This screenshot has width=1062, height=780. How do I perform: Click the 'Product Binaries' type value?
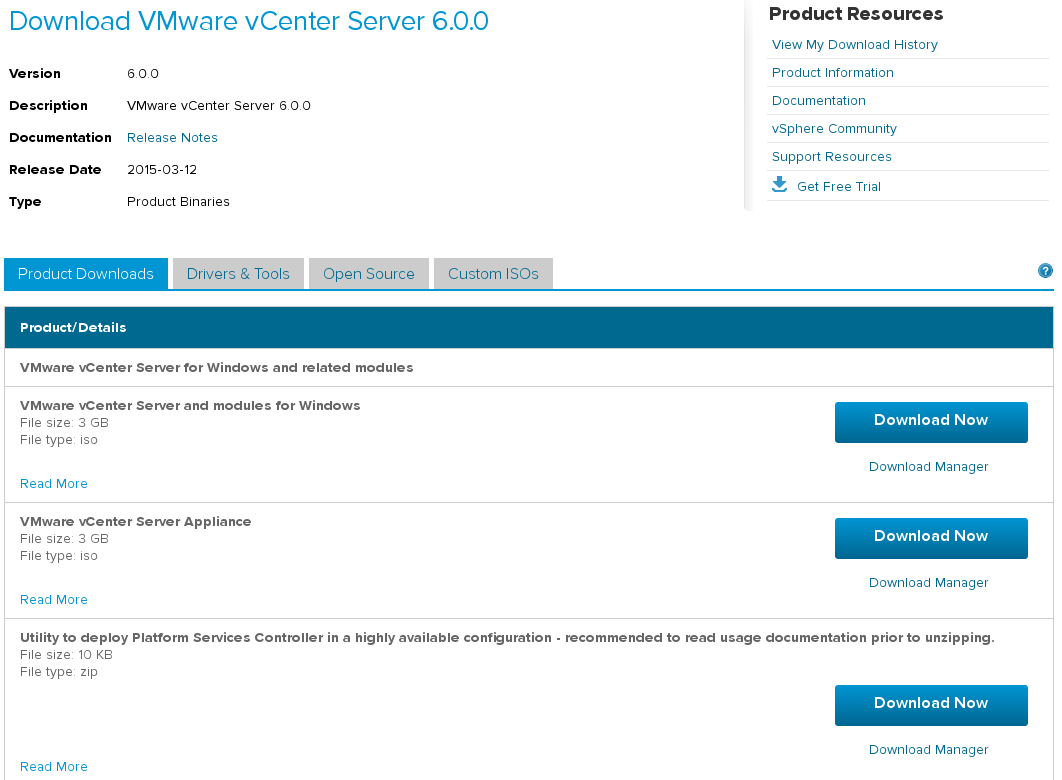(178, 202)
